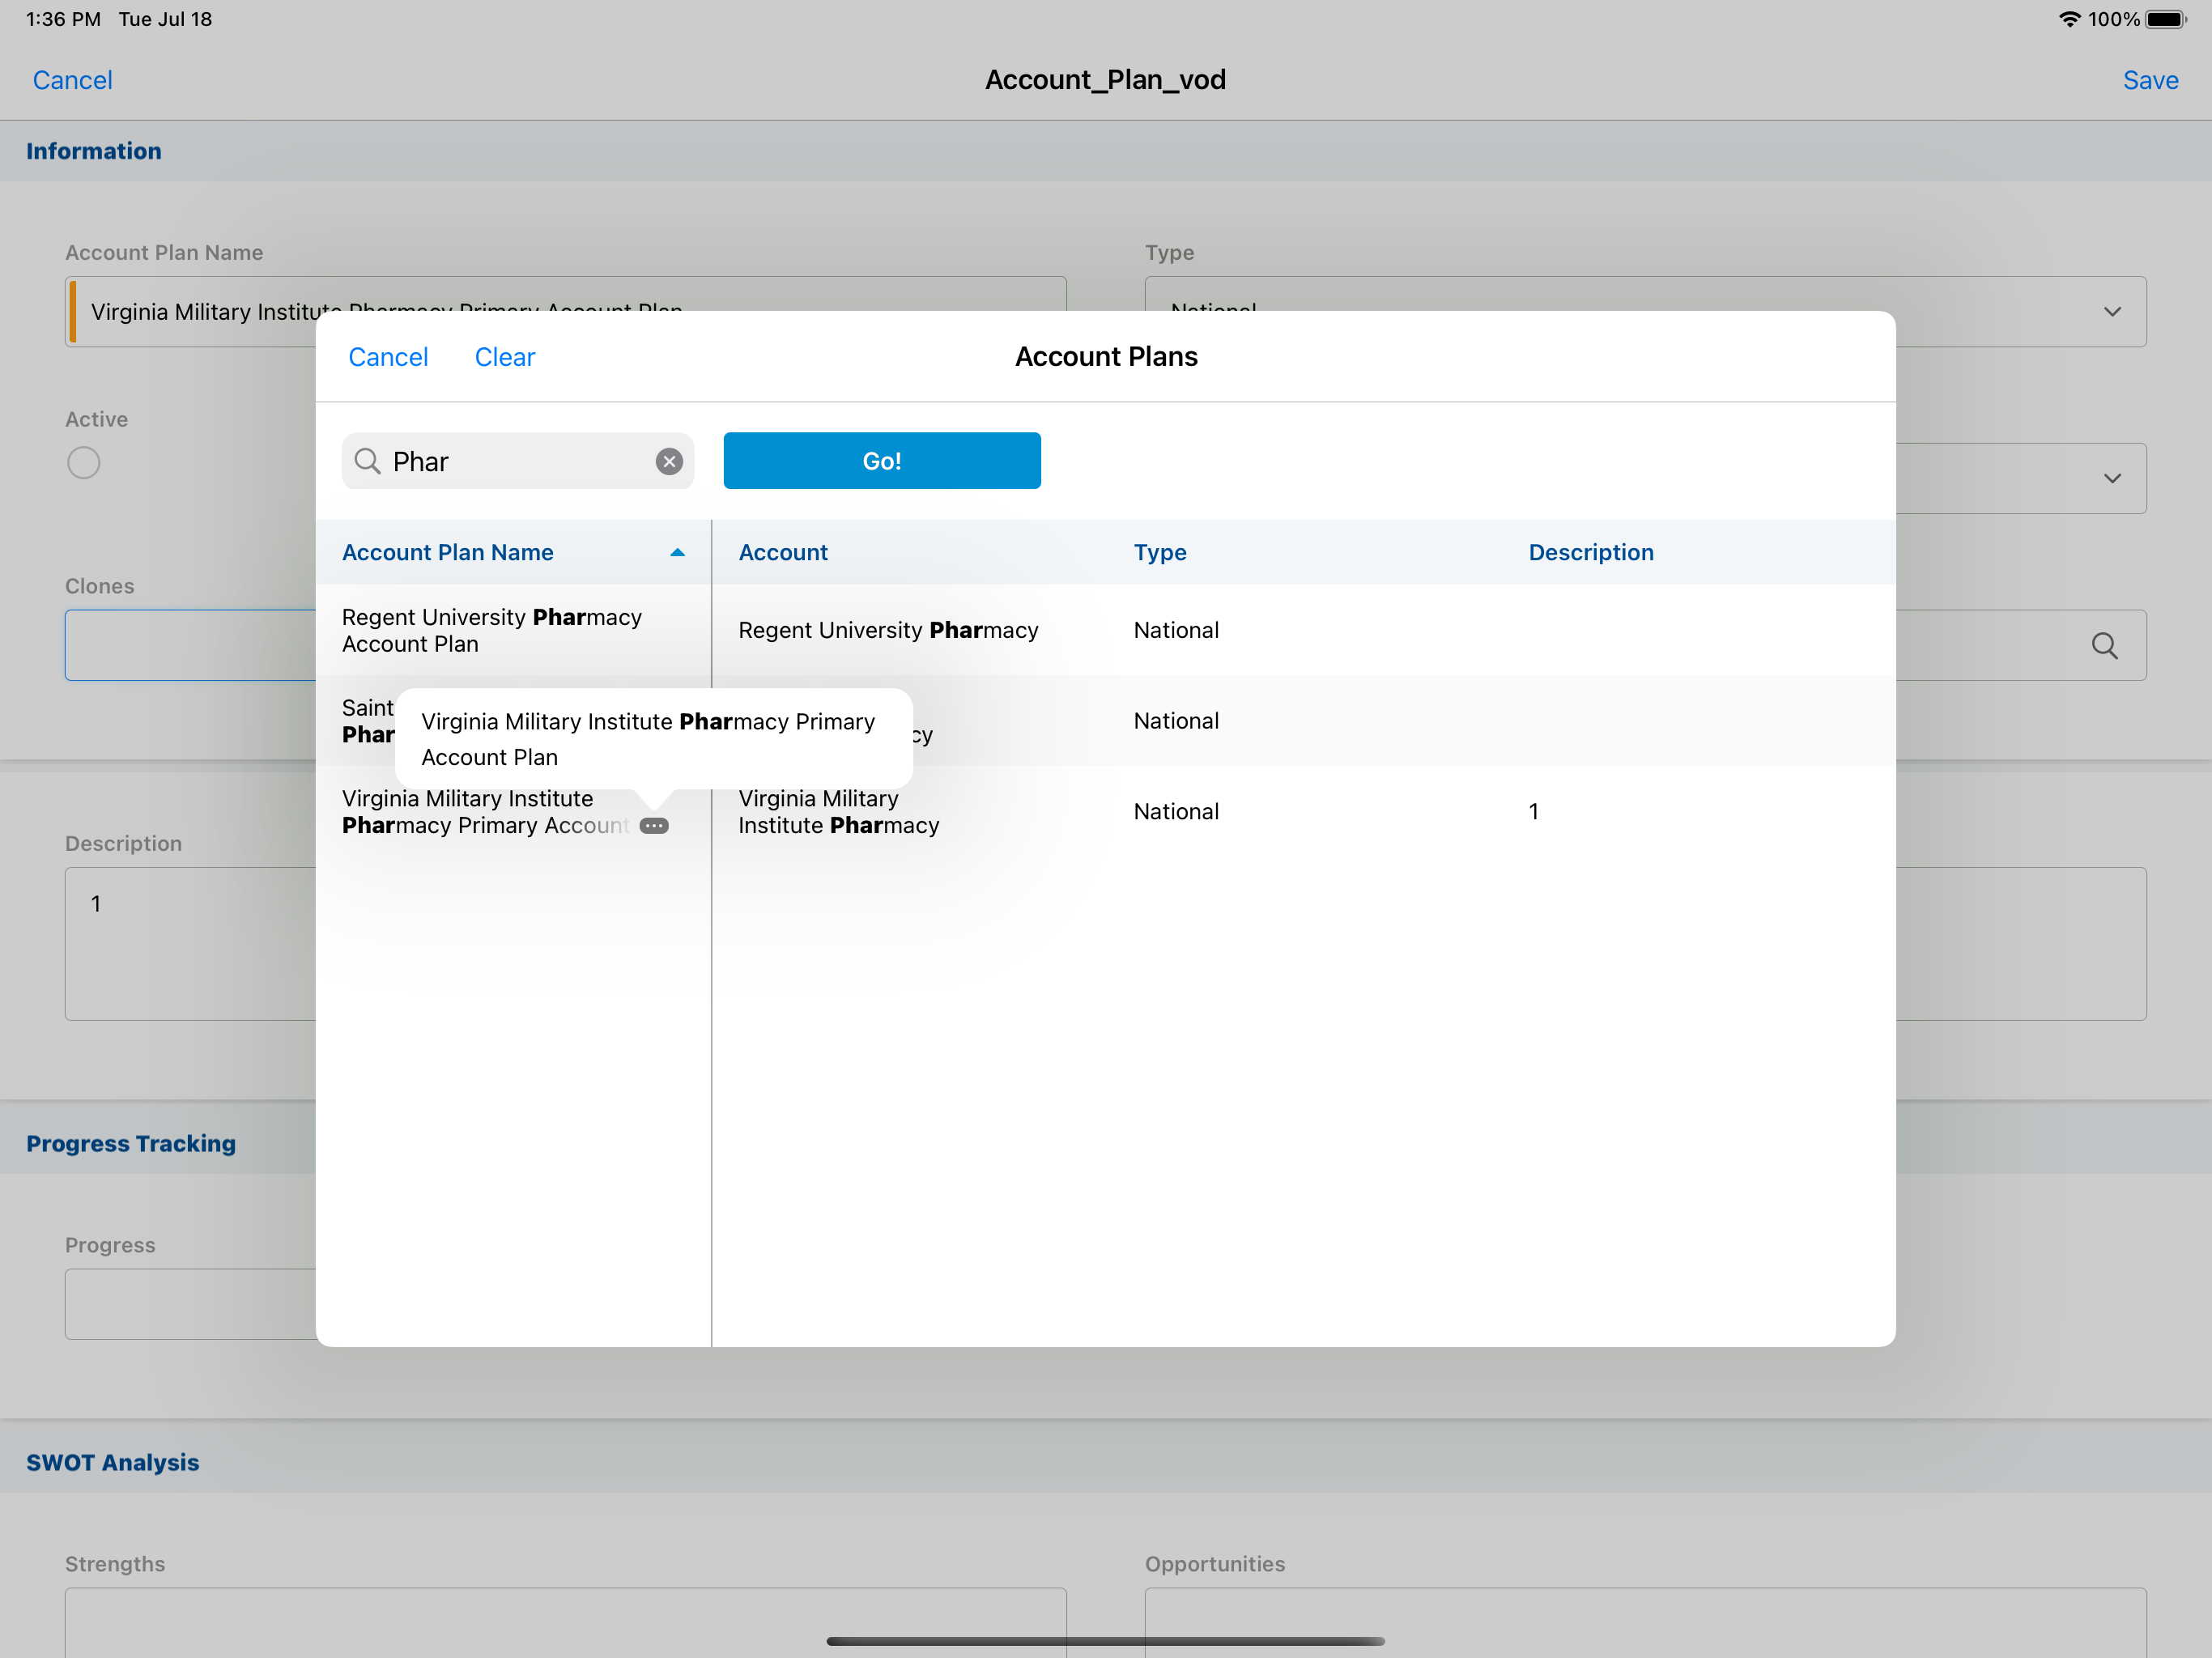Click the sort arrow next to Account Plan Name
2212x1658 pixels.
677,553
